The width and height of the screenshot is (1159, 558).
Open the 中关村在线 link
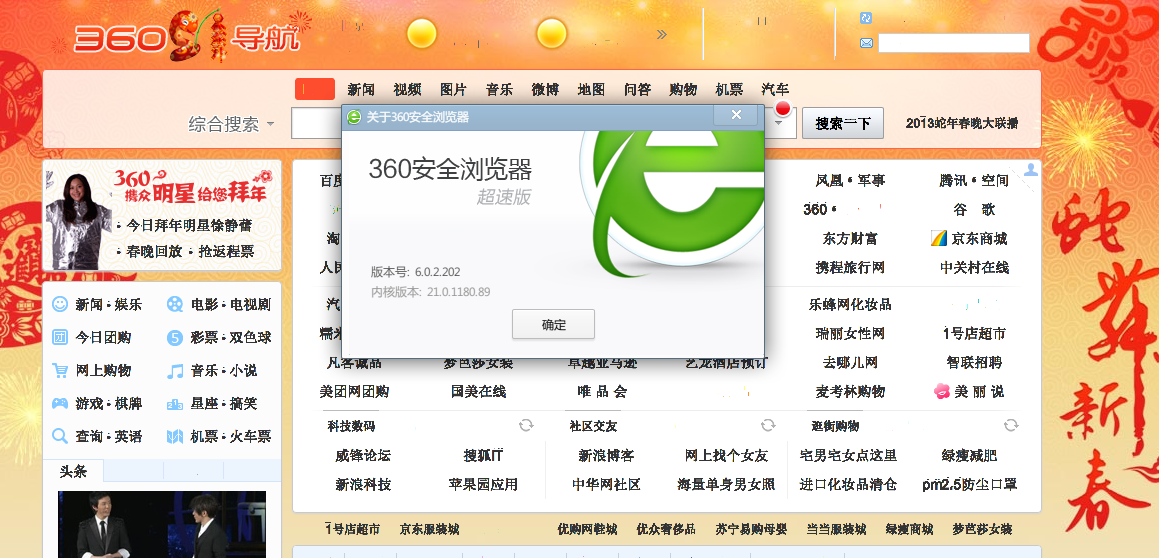974,268
